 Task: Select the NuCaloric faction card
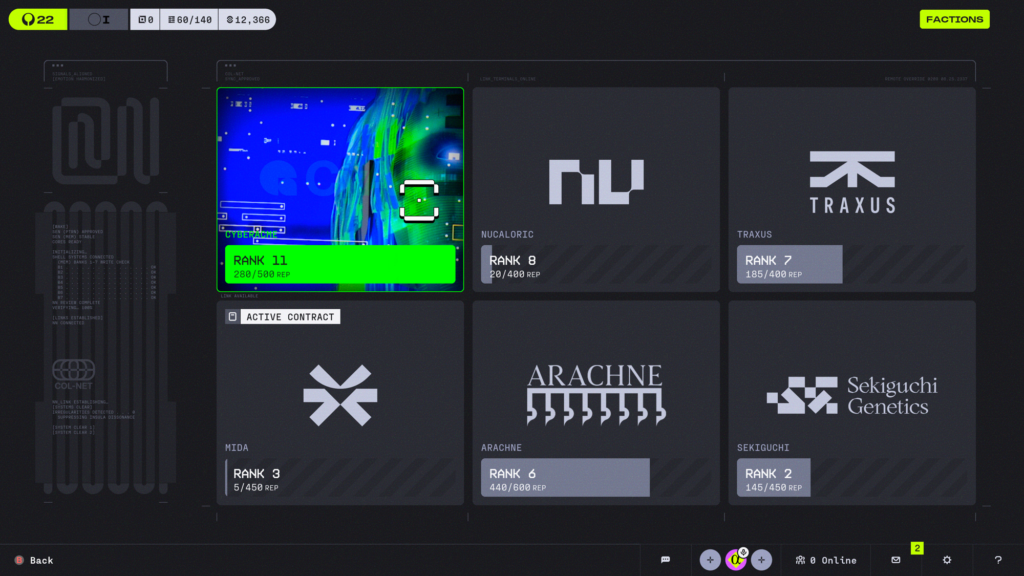(x=596, y=189)
